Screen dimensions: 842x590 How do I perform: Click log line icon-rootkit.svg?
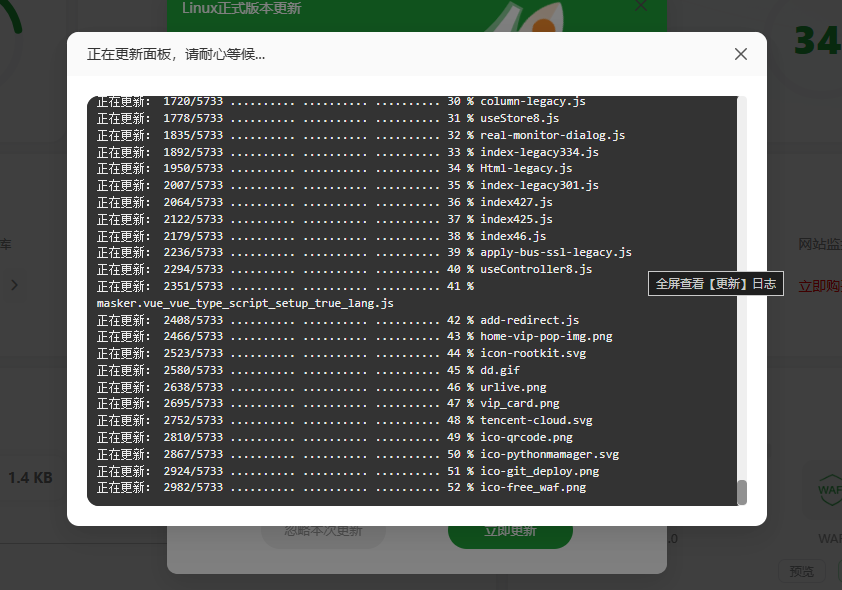point(341,354)
